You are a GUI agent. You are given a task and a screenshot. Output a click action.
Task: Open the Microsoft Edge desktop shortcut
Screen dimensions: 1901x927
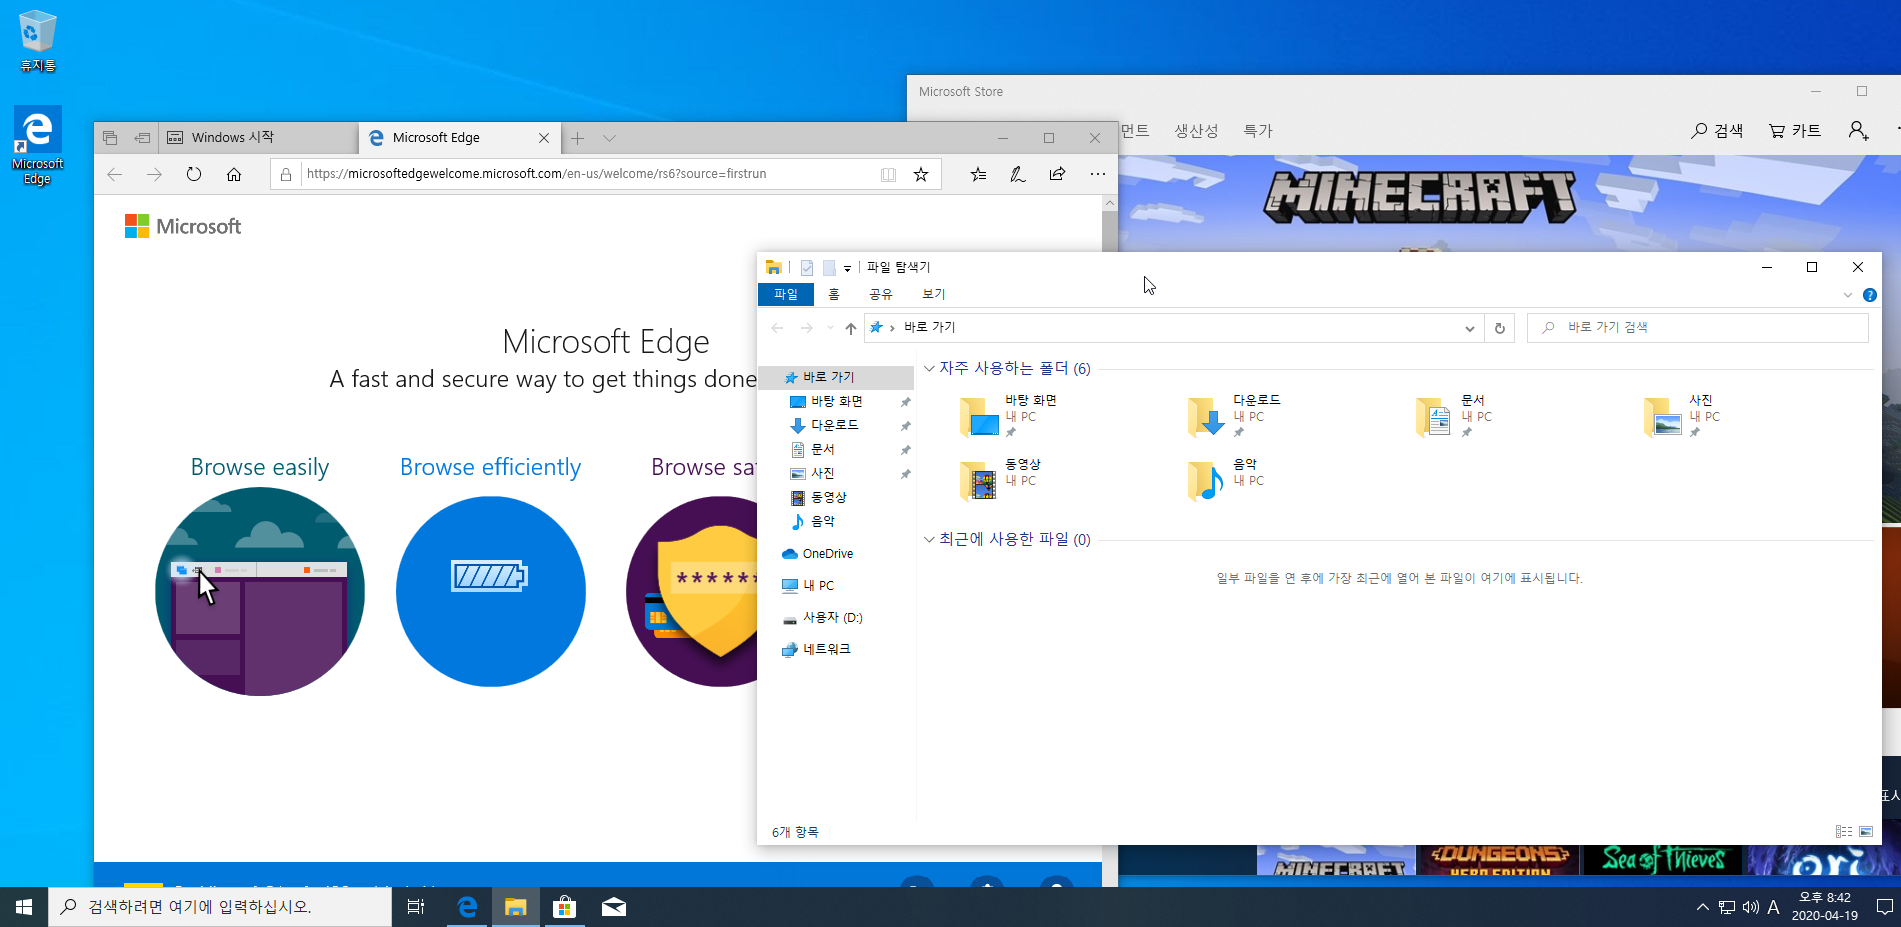tap(38, 146)
